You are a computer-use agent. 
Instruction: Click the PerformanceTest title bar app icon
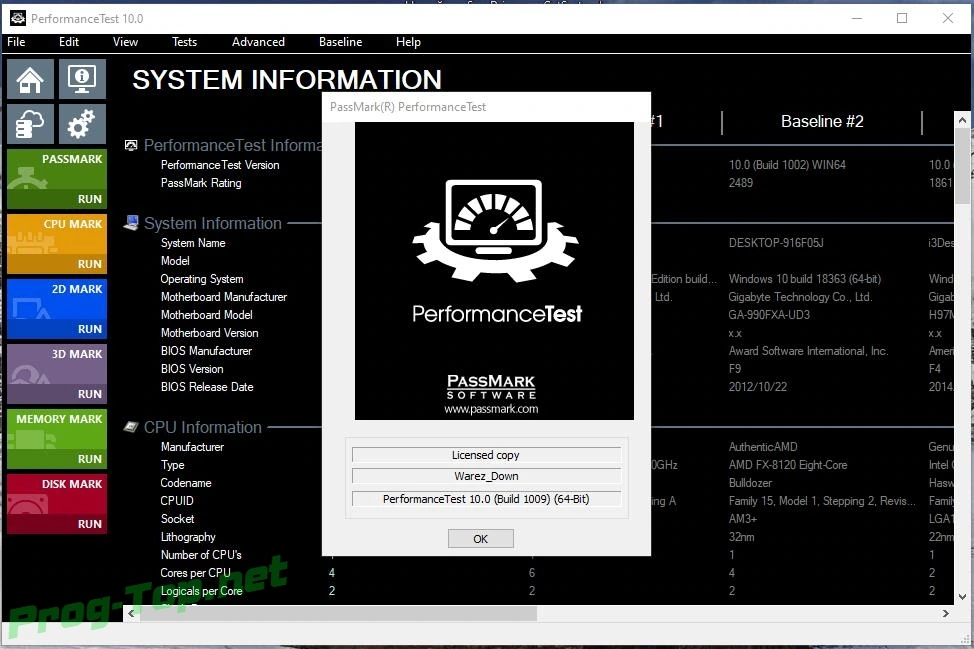[17, 18]
